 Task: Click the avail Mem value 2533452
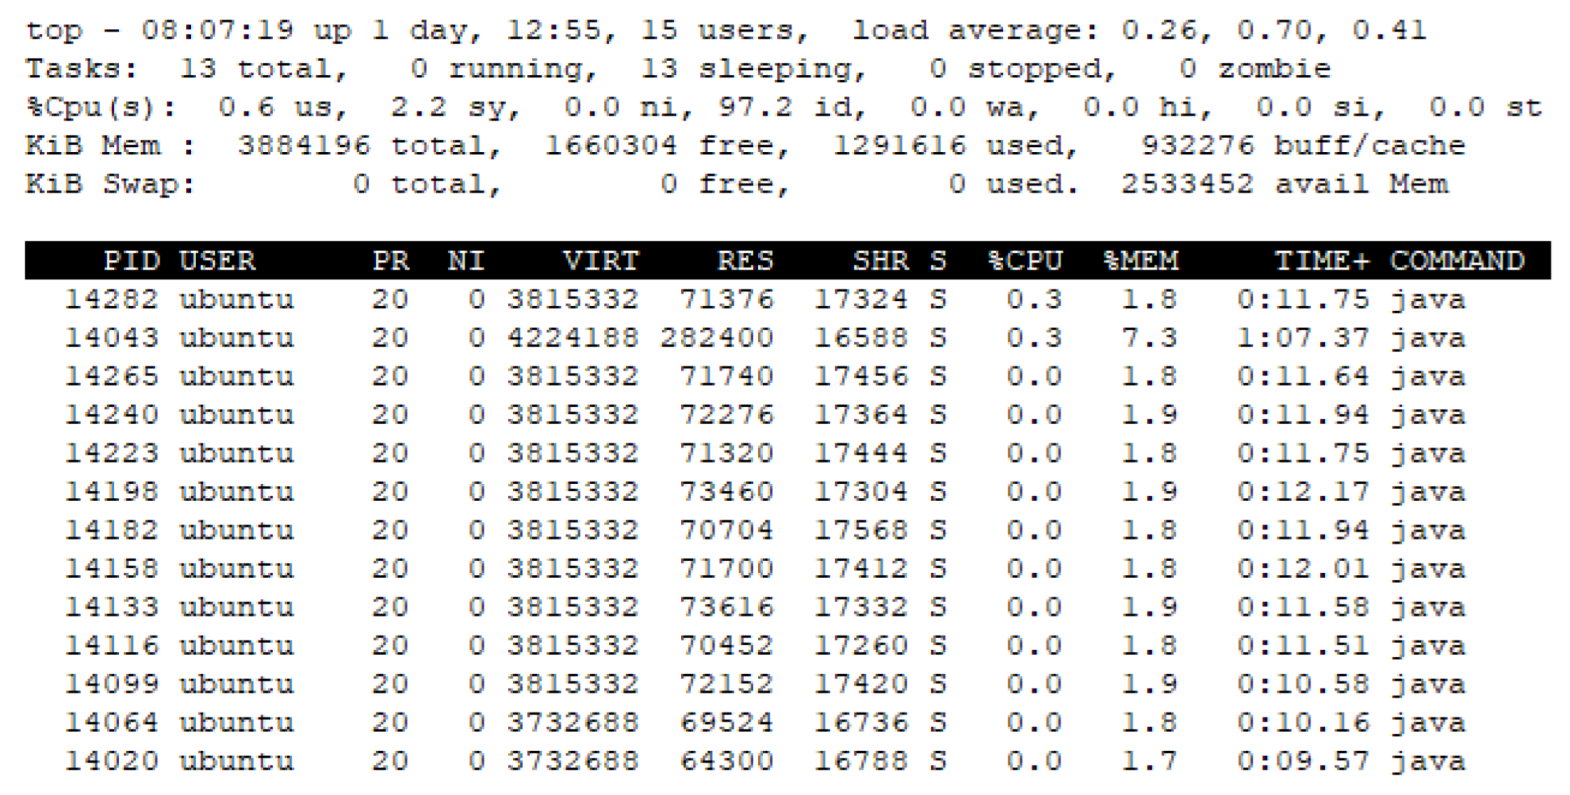tap(1187, 184)
